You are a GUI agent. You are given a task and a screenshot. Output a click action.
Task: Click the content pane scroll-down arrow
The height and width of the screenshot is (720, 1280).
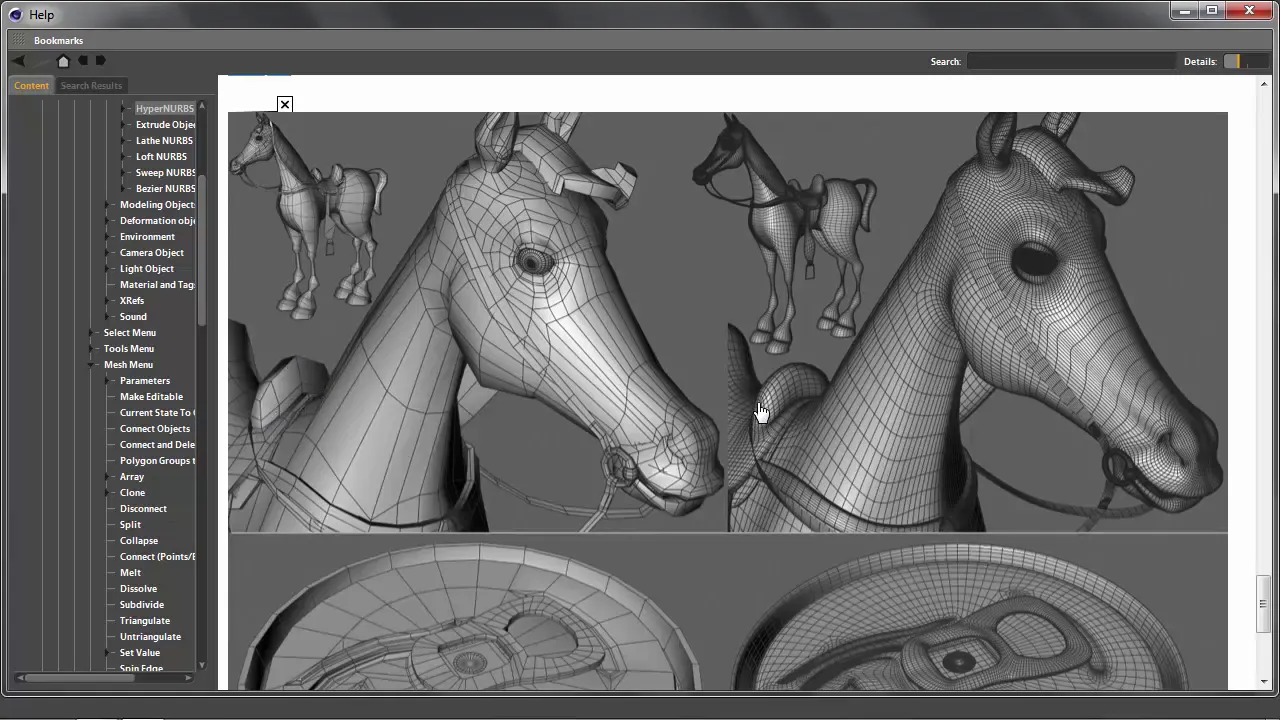tap(1263, 681)
